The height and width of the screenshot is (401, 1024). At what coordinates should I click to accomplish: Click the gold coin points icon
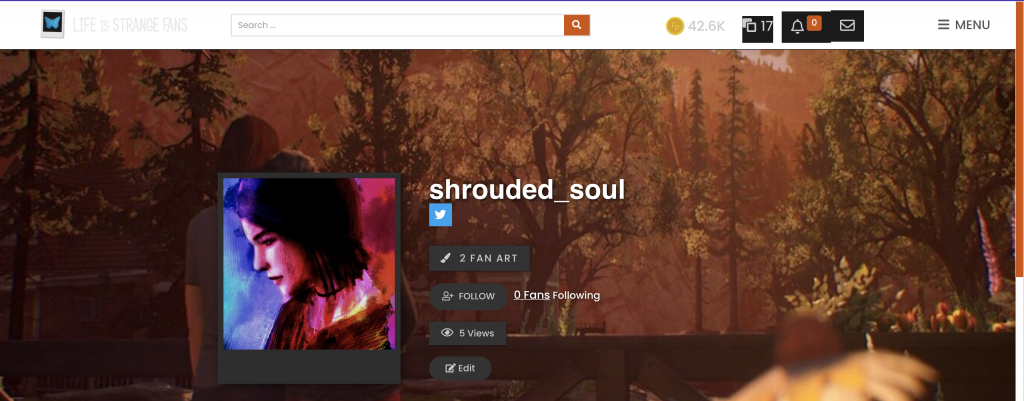(x=675, y=26)
